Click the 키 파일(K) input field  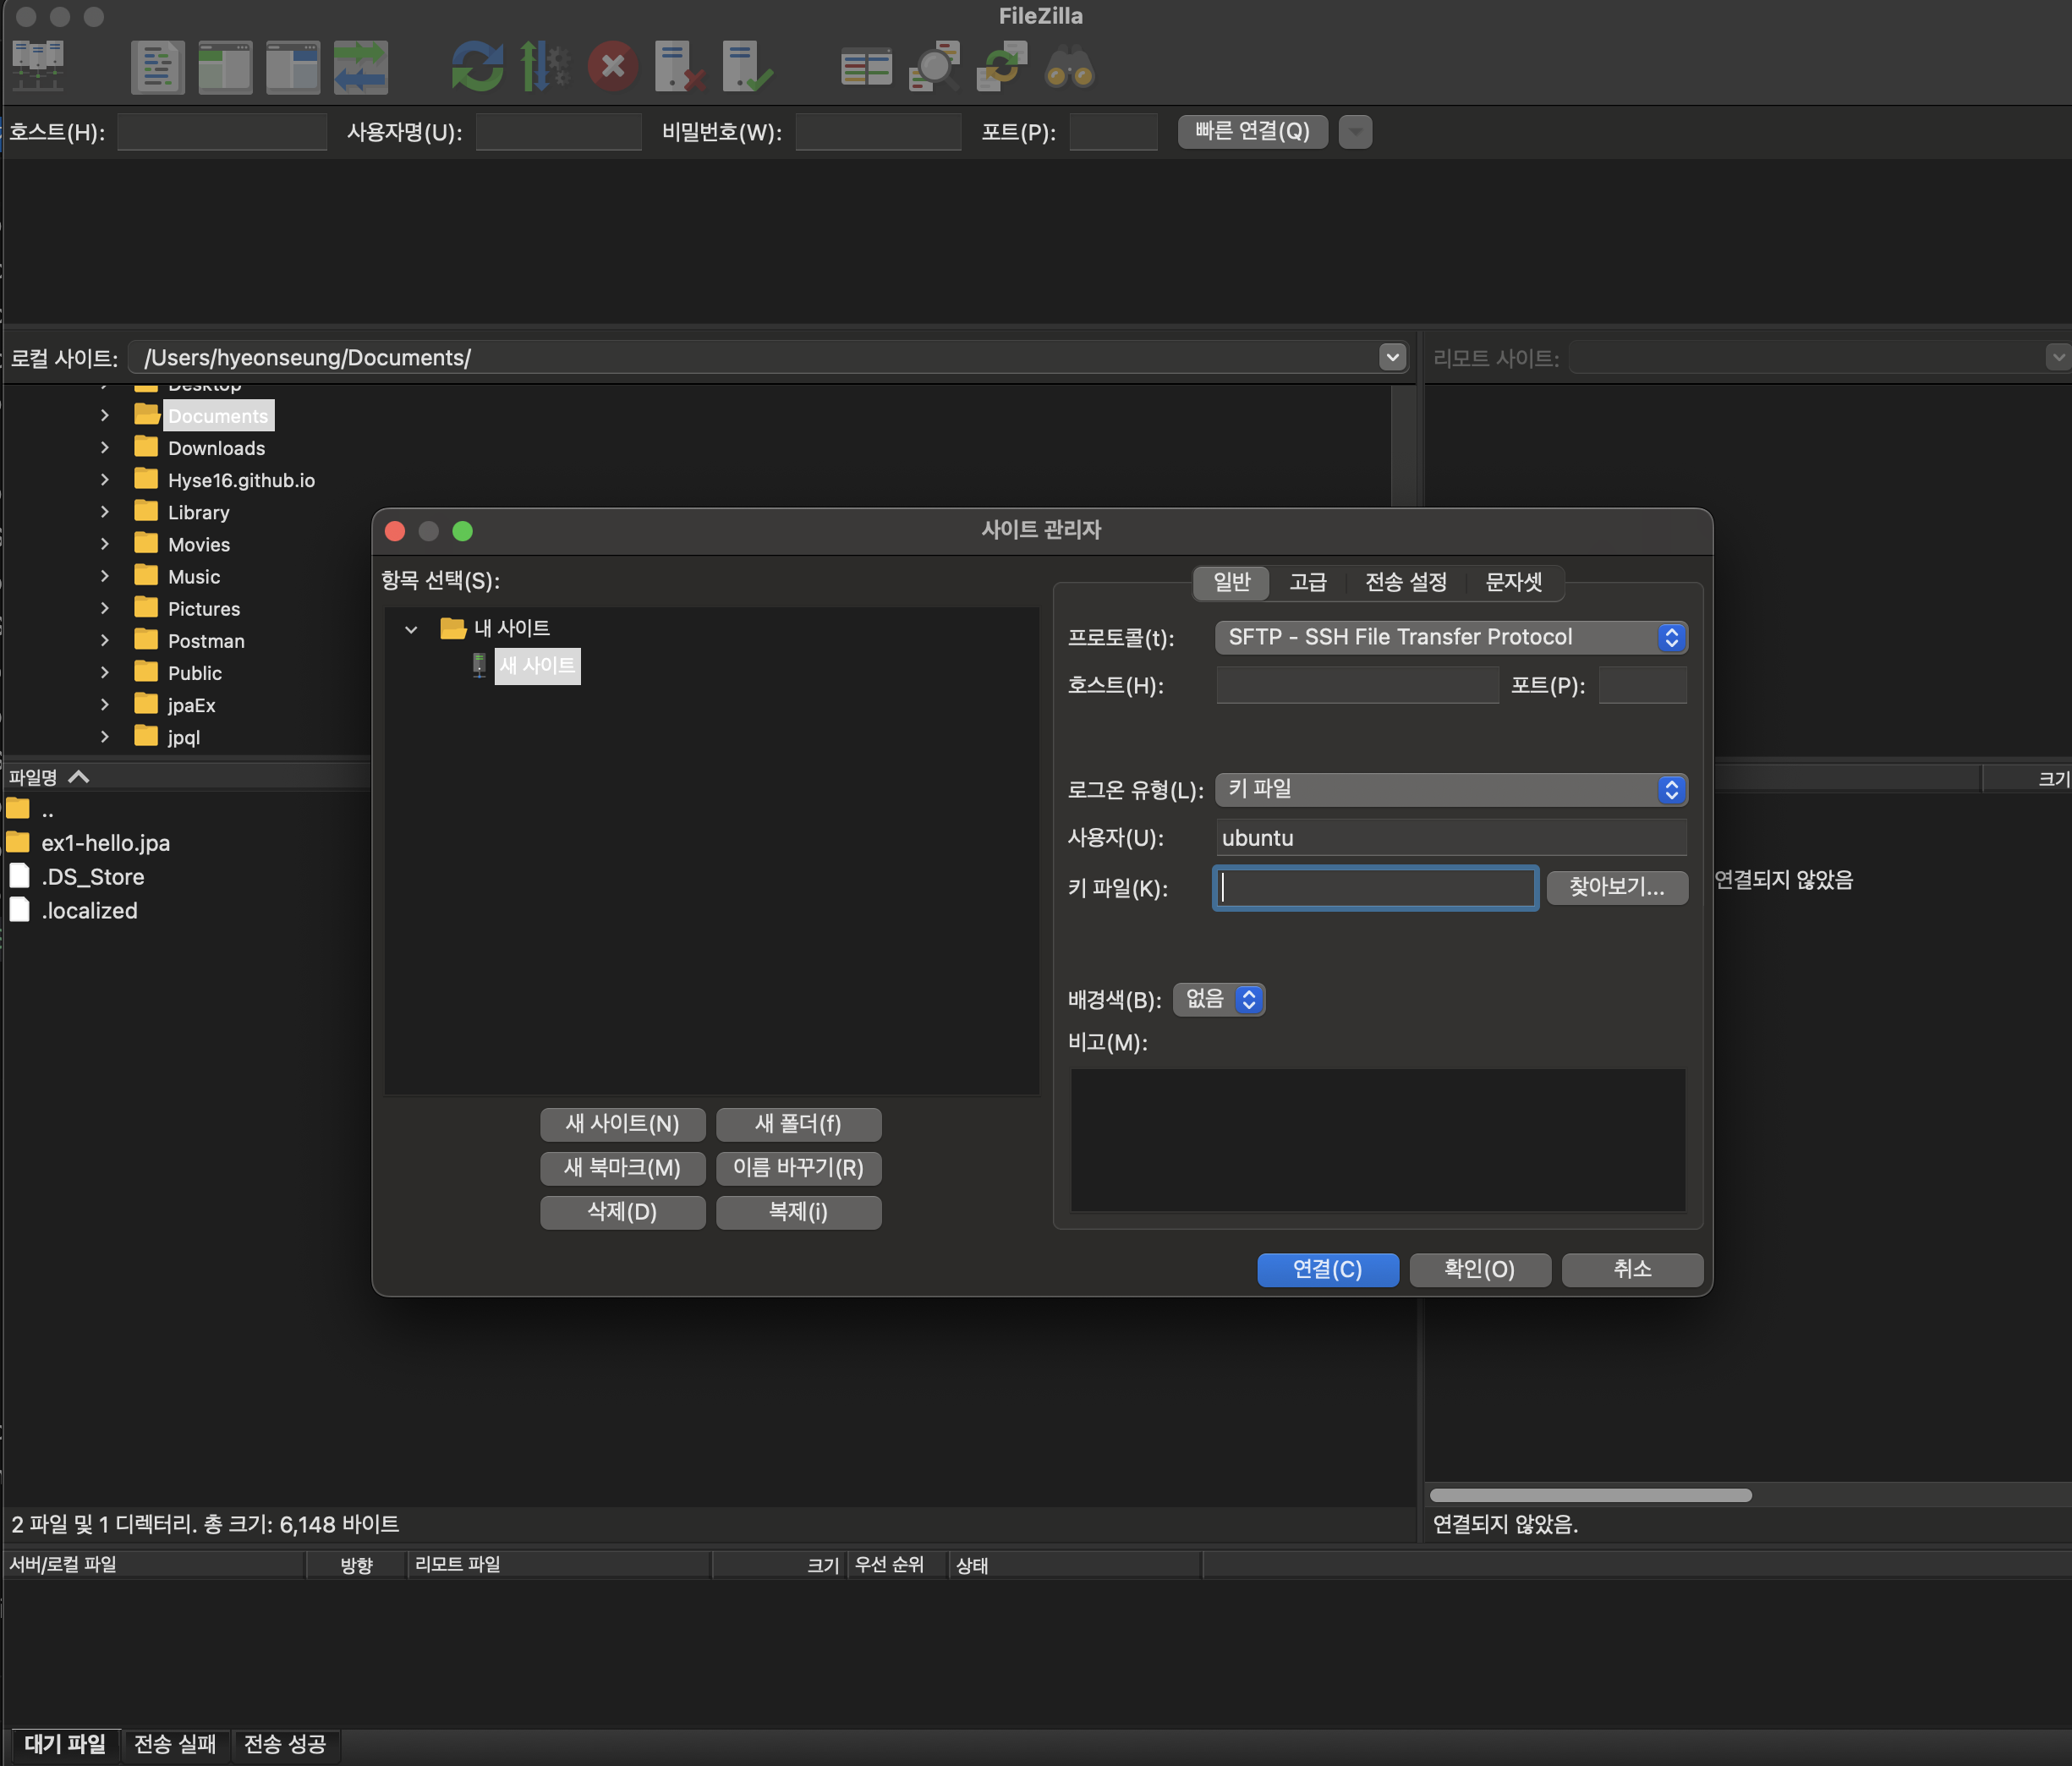[1376, 887]
